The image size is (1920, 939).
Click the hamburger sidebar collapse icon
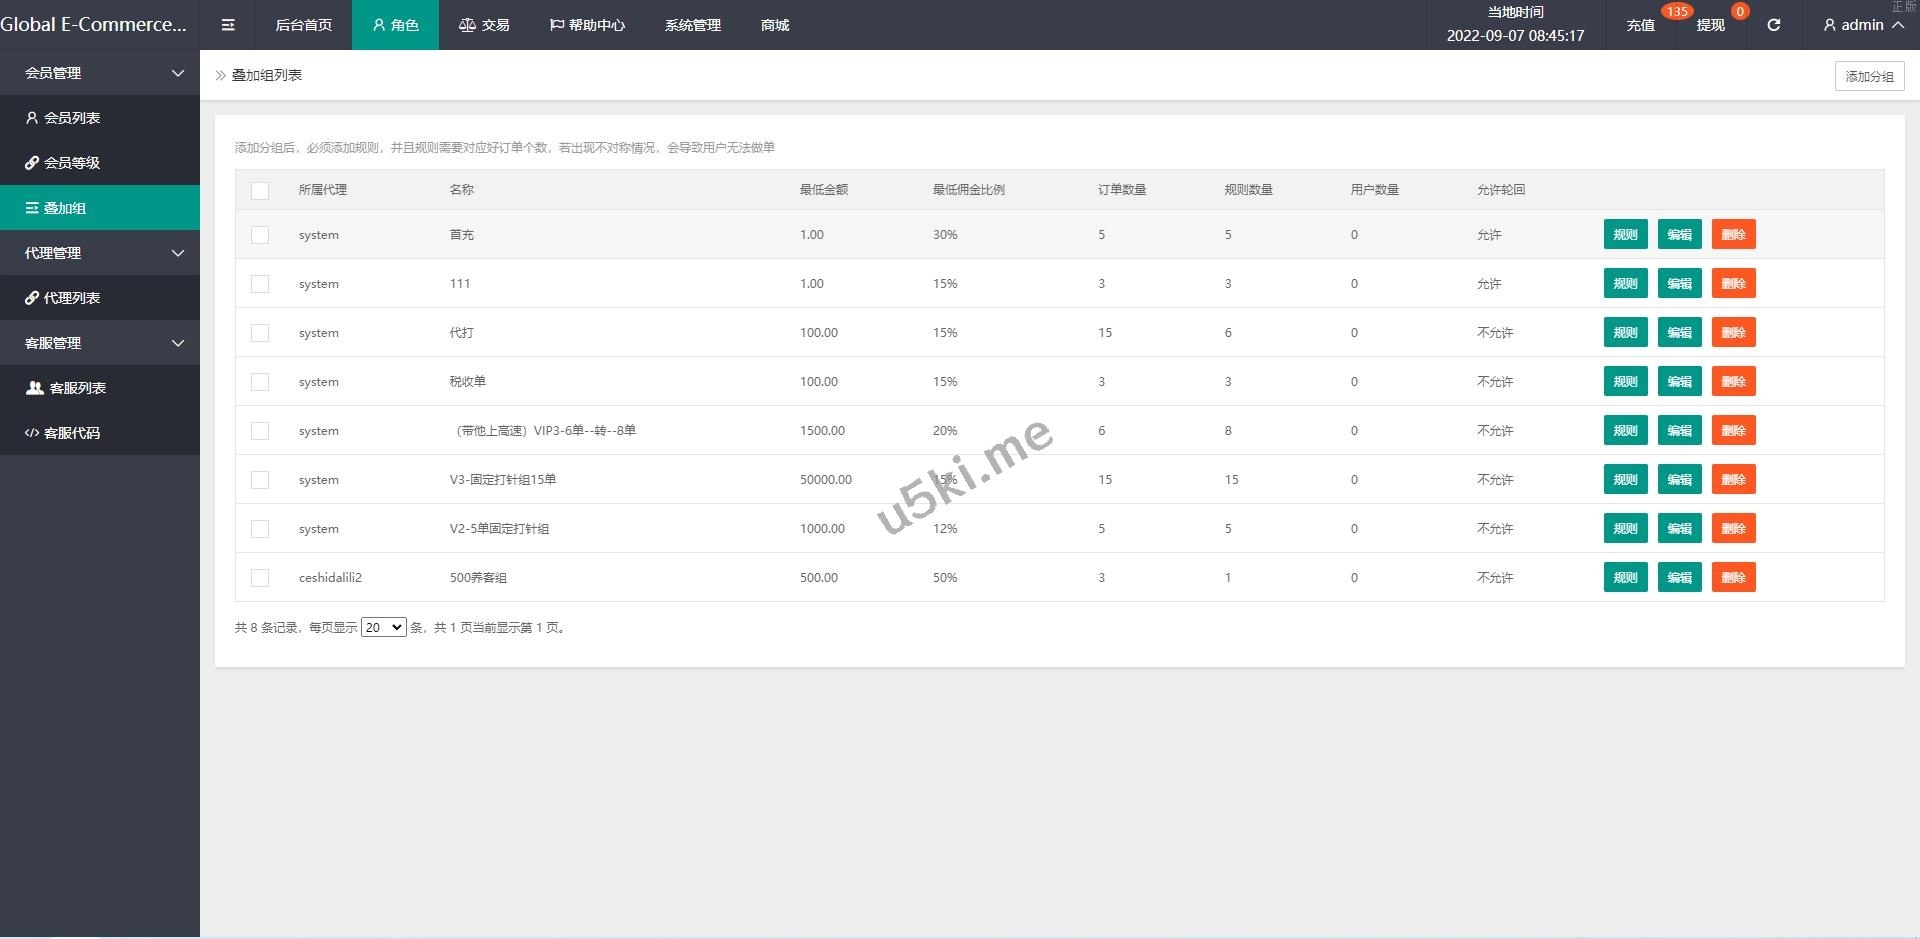228,25
